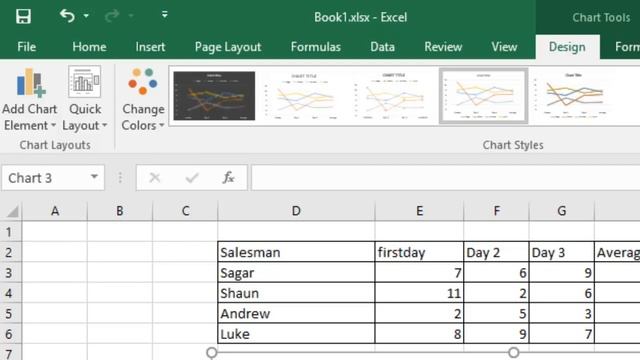The width and height of the screenshot is (640, 360).
Task: Switch to the Review tab
Action: tap(443, 47)
